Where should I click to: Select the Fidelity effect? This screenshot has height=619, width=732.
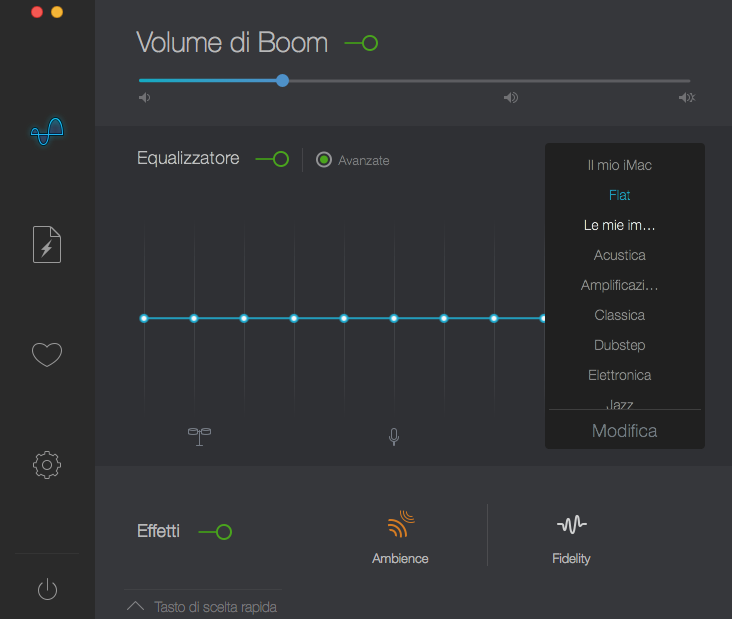click(571, 539)
